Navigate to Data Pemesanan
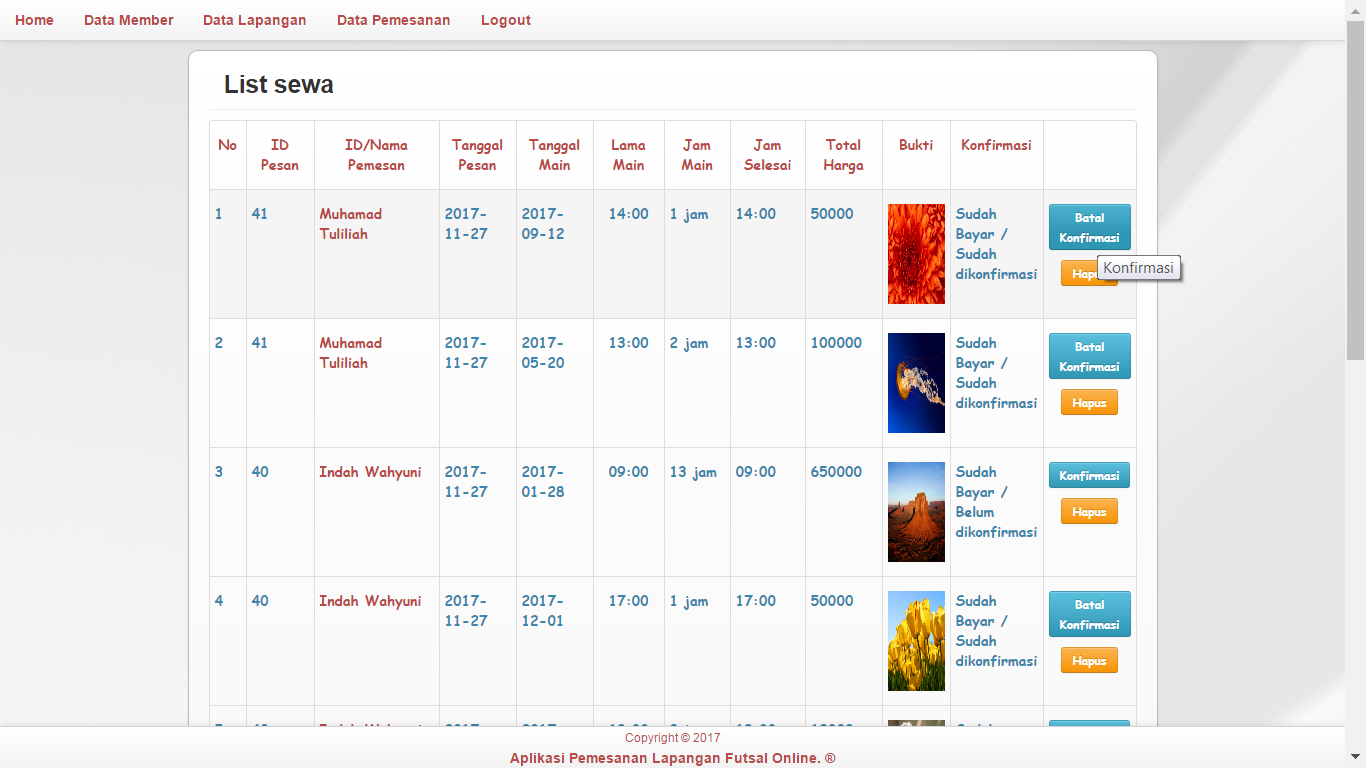This screenshot has height=768, width=1366. point(393,20)
